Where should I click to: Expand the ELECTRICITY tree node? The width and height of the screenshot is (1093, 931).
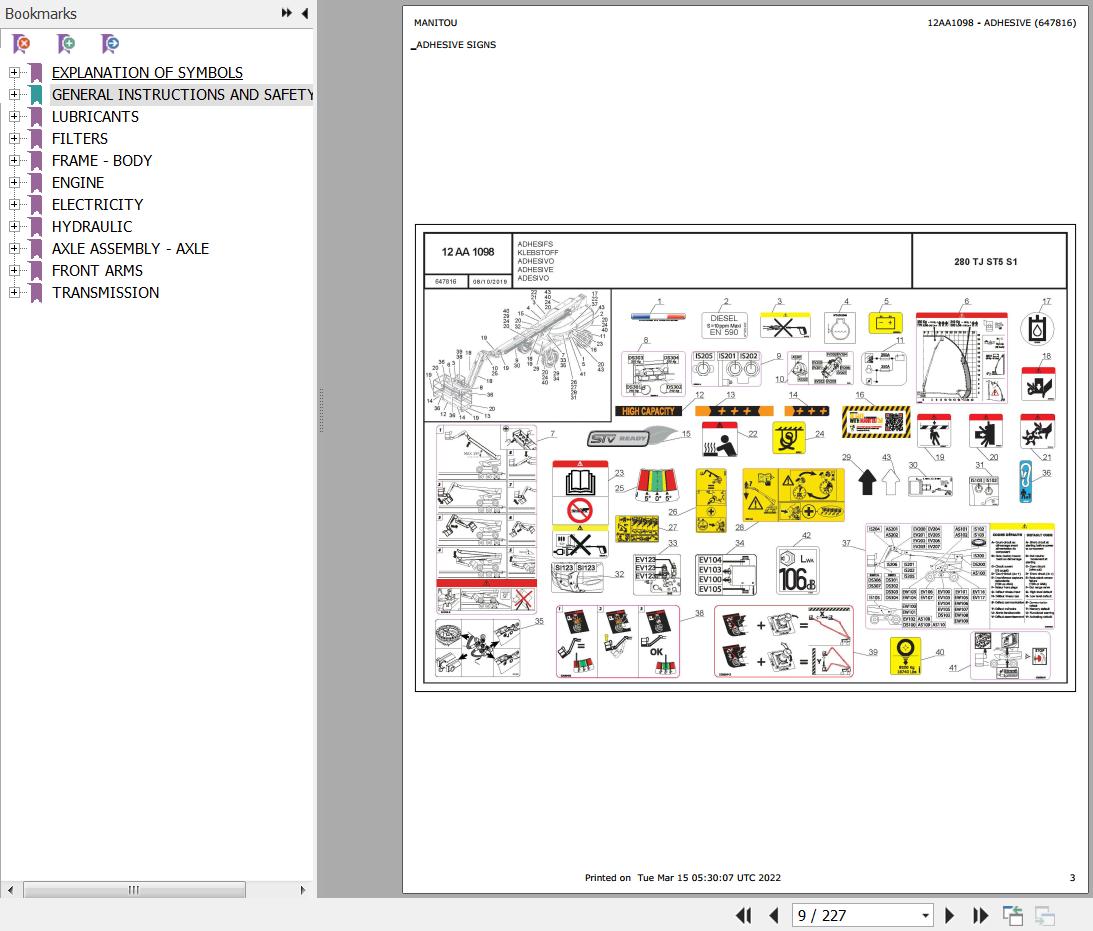pyautogui.click(x=14, y=204)
